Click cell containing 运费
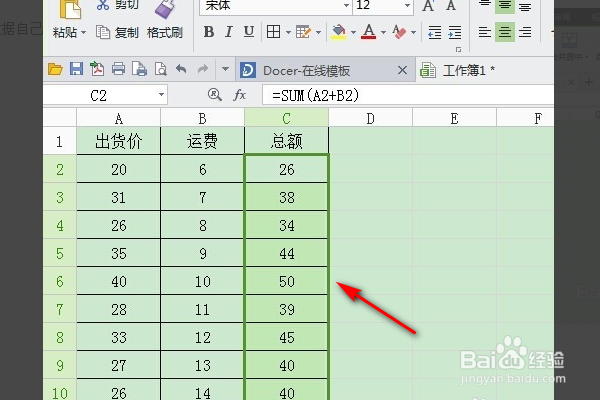Viewport: 600px width, 400px height. tap(202, 141)
